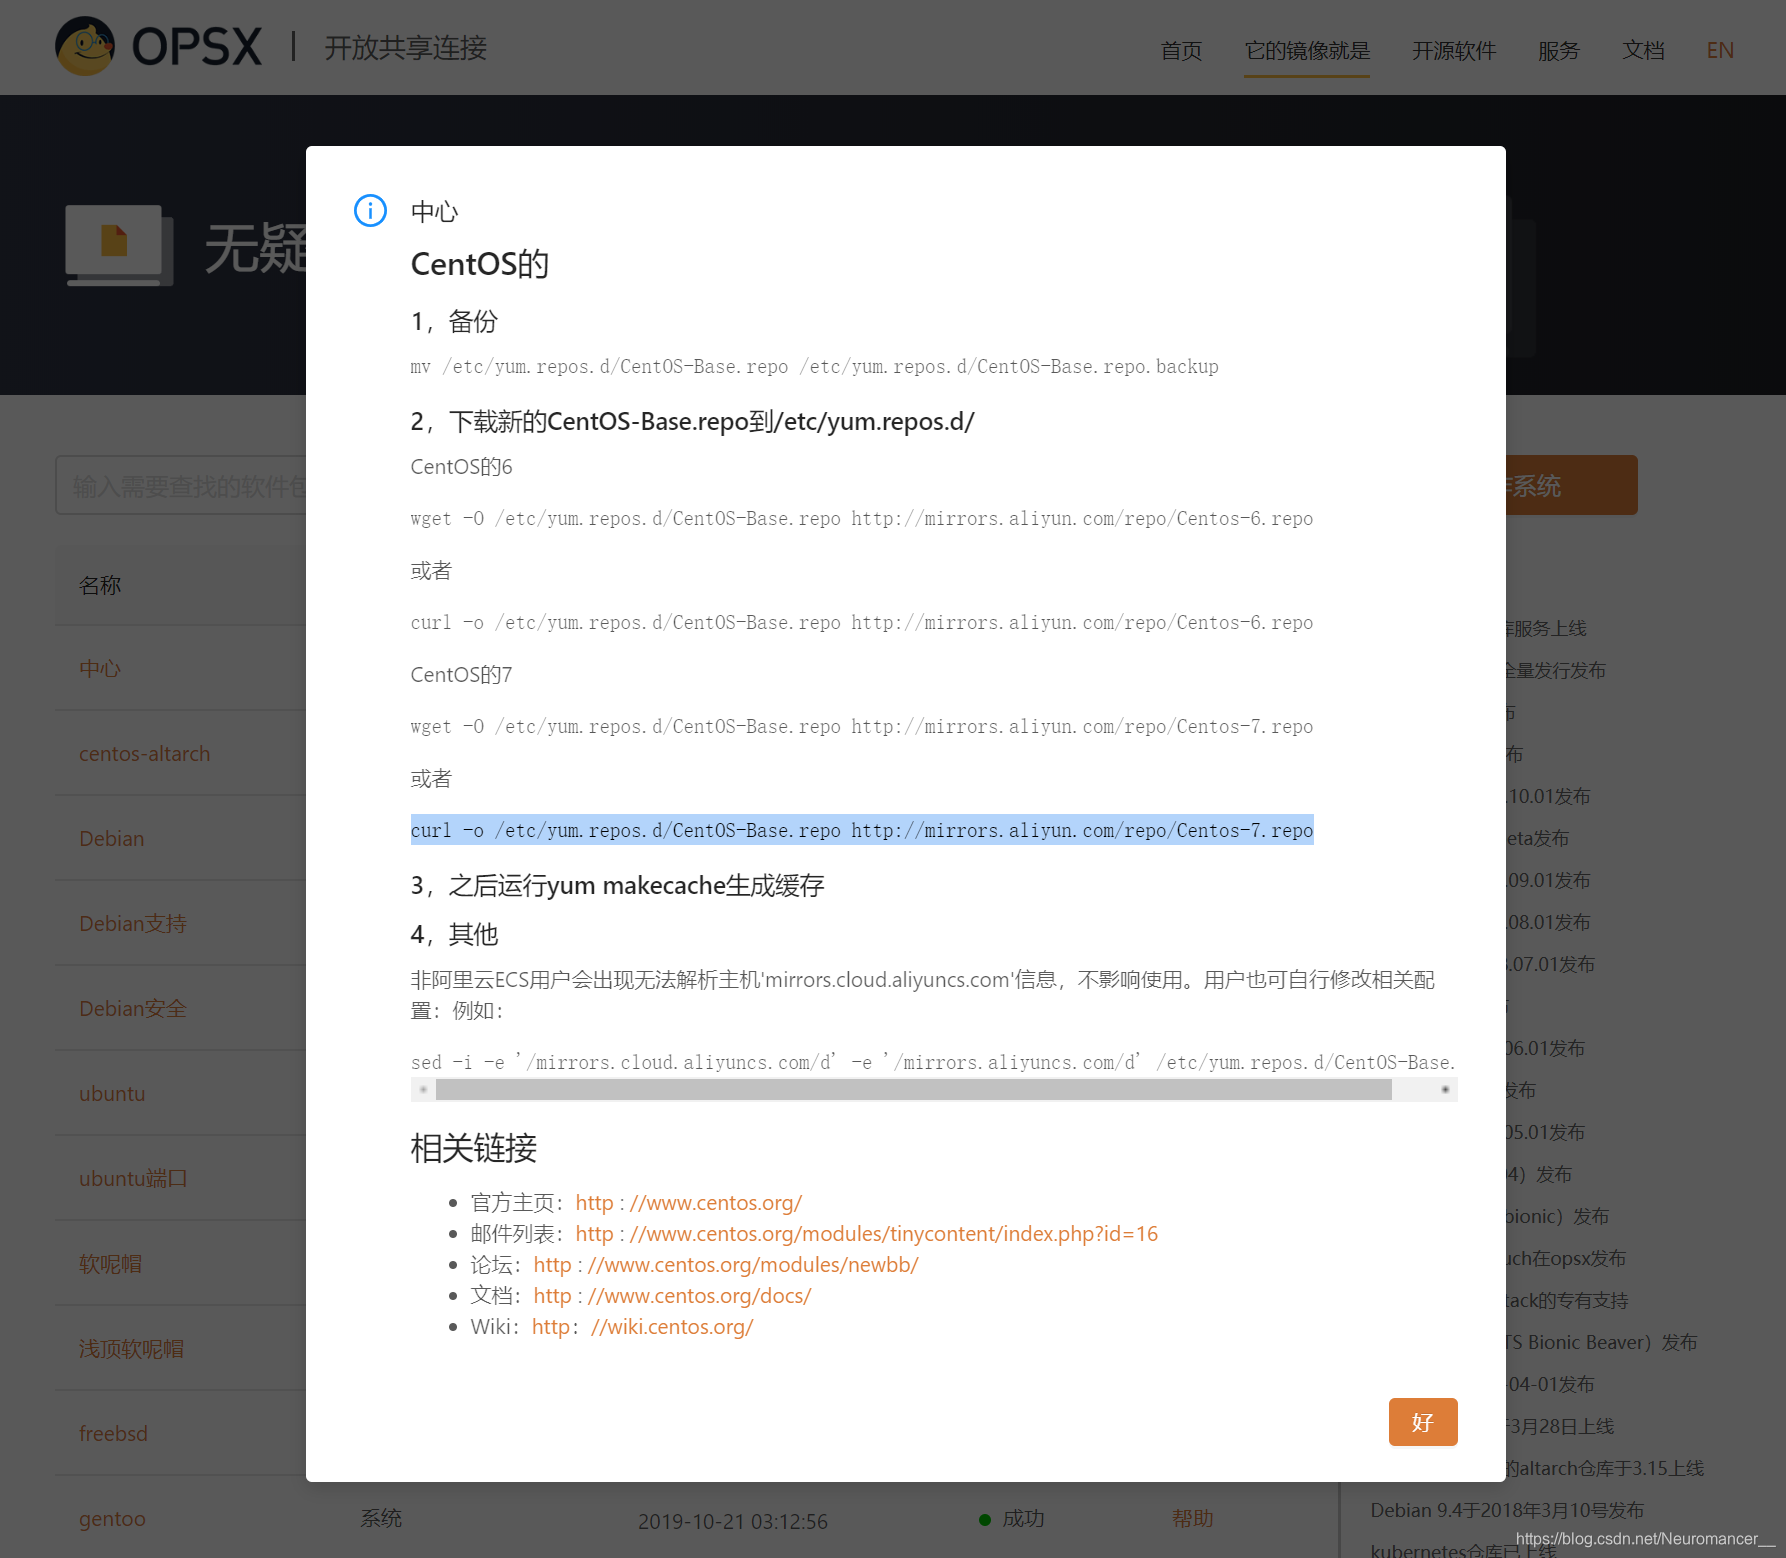Click the software package search field
The width and height of the screenshot is (1786, 1558).
181,486
